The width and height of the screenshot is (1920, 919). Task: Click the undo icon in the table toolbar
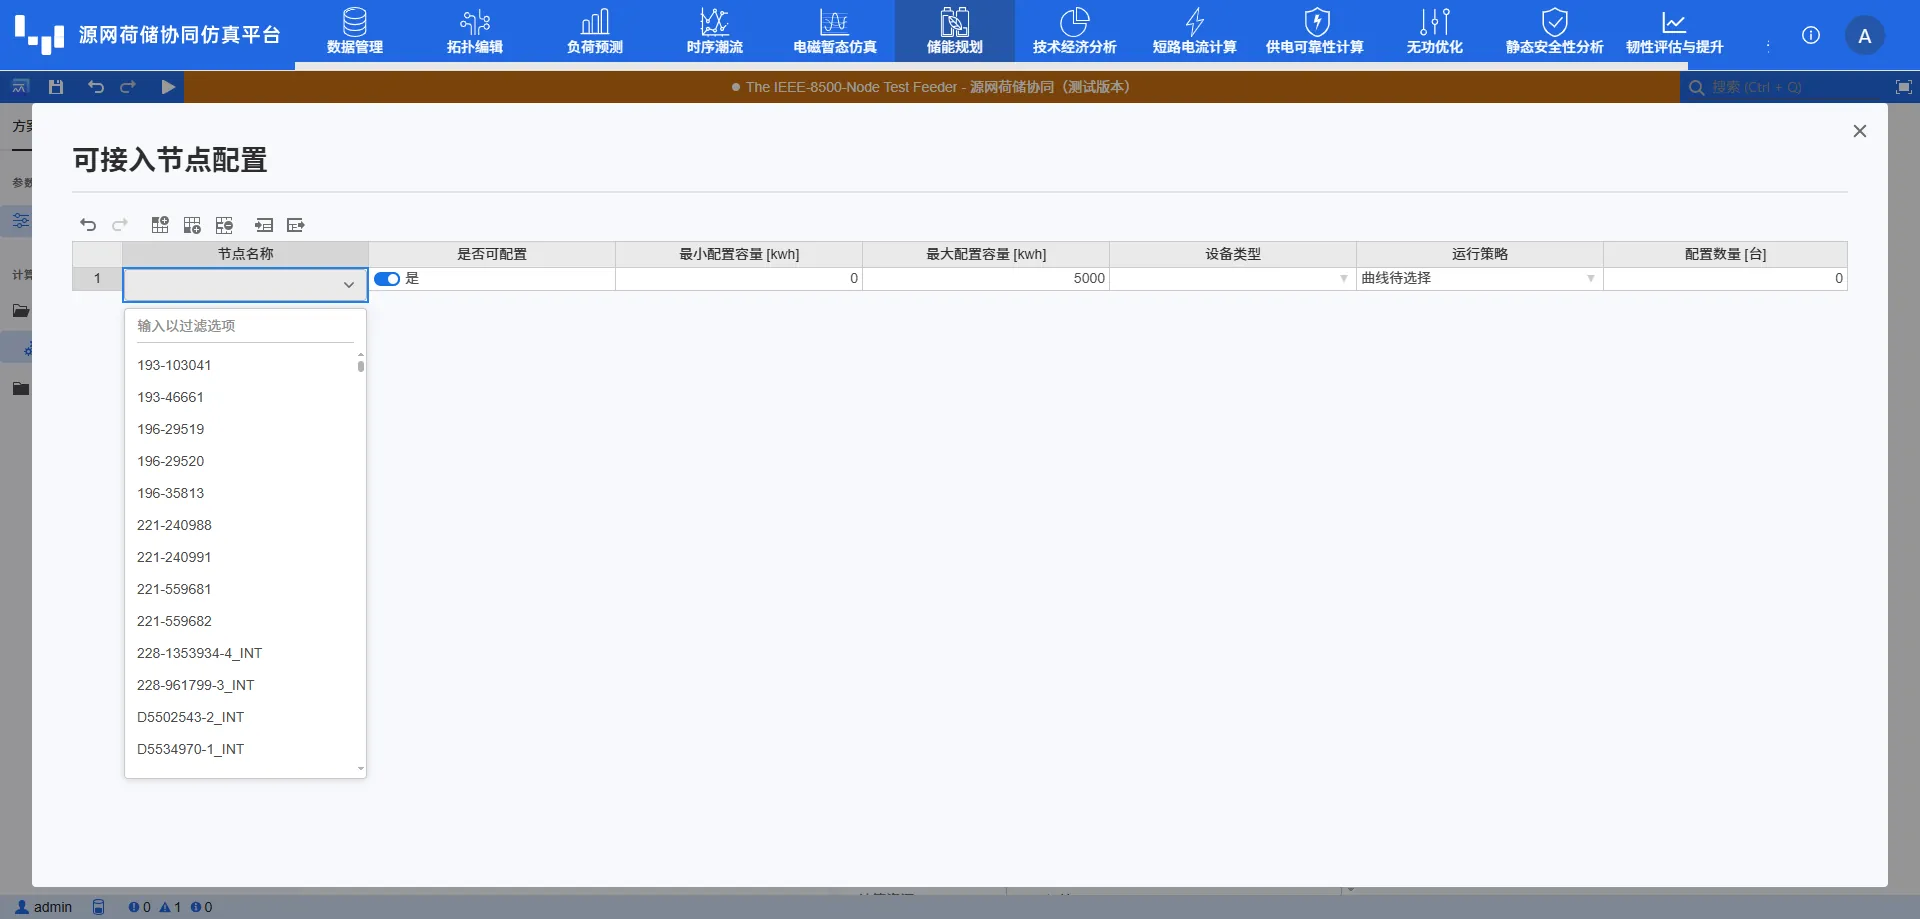click(x=88, y=225)
